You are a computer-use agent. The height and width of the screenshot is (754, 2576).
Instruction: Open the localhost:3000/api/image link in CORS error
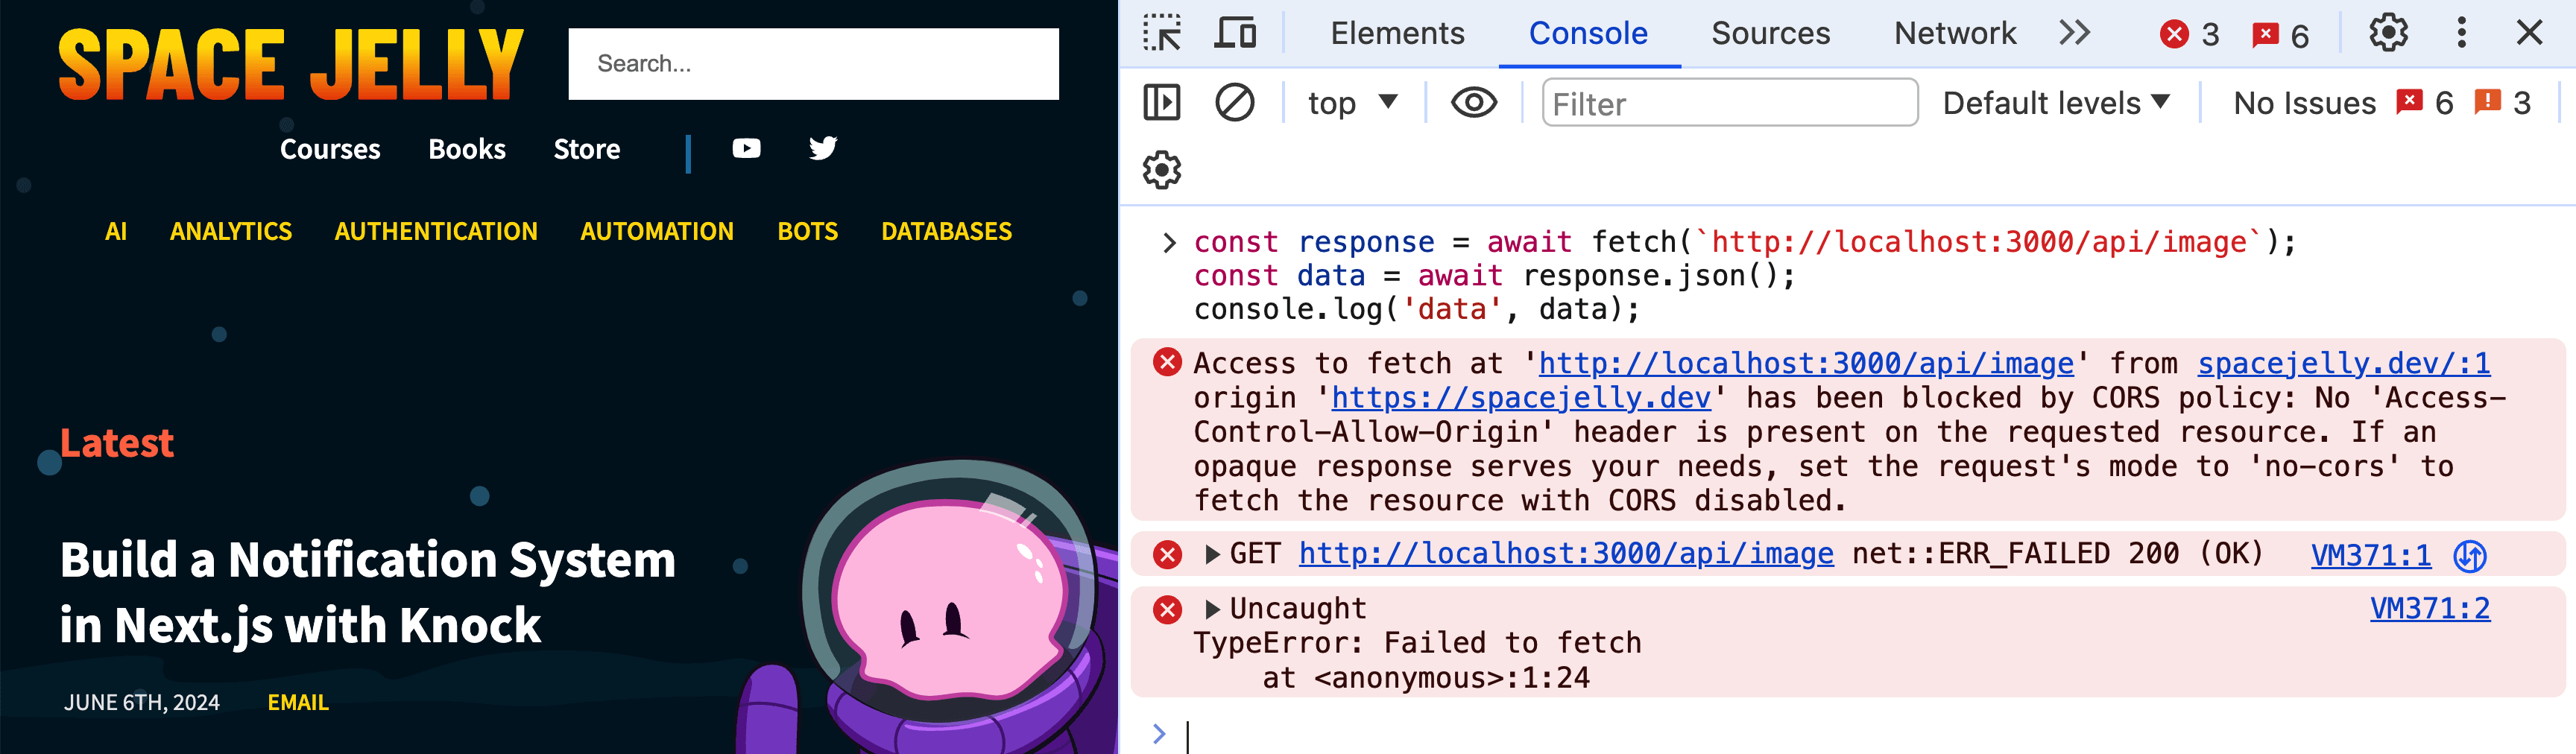1805,363
